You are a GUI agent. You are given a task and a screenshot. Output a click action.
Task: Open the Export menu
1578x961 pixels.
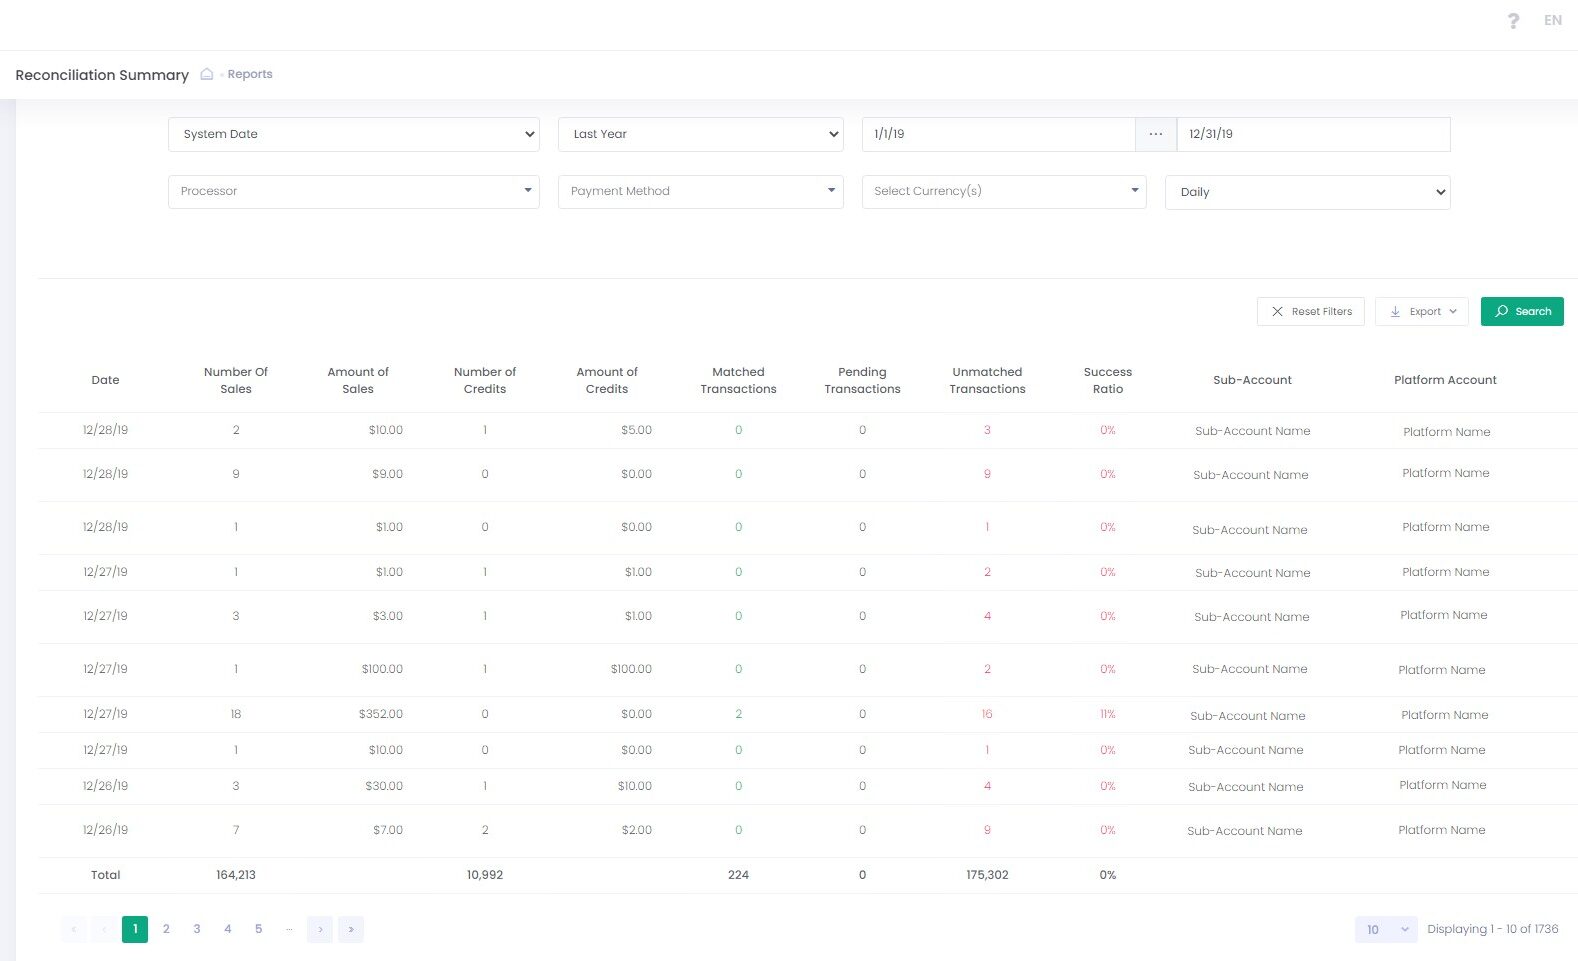coord(1422,311)
